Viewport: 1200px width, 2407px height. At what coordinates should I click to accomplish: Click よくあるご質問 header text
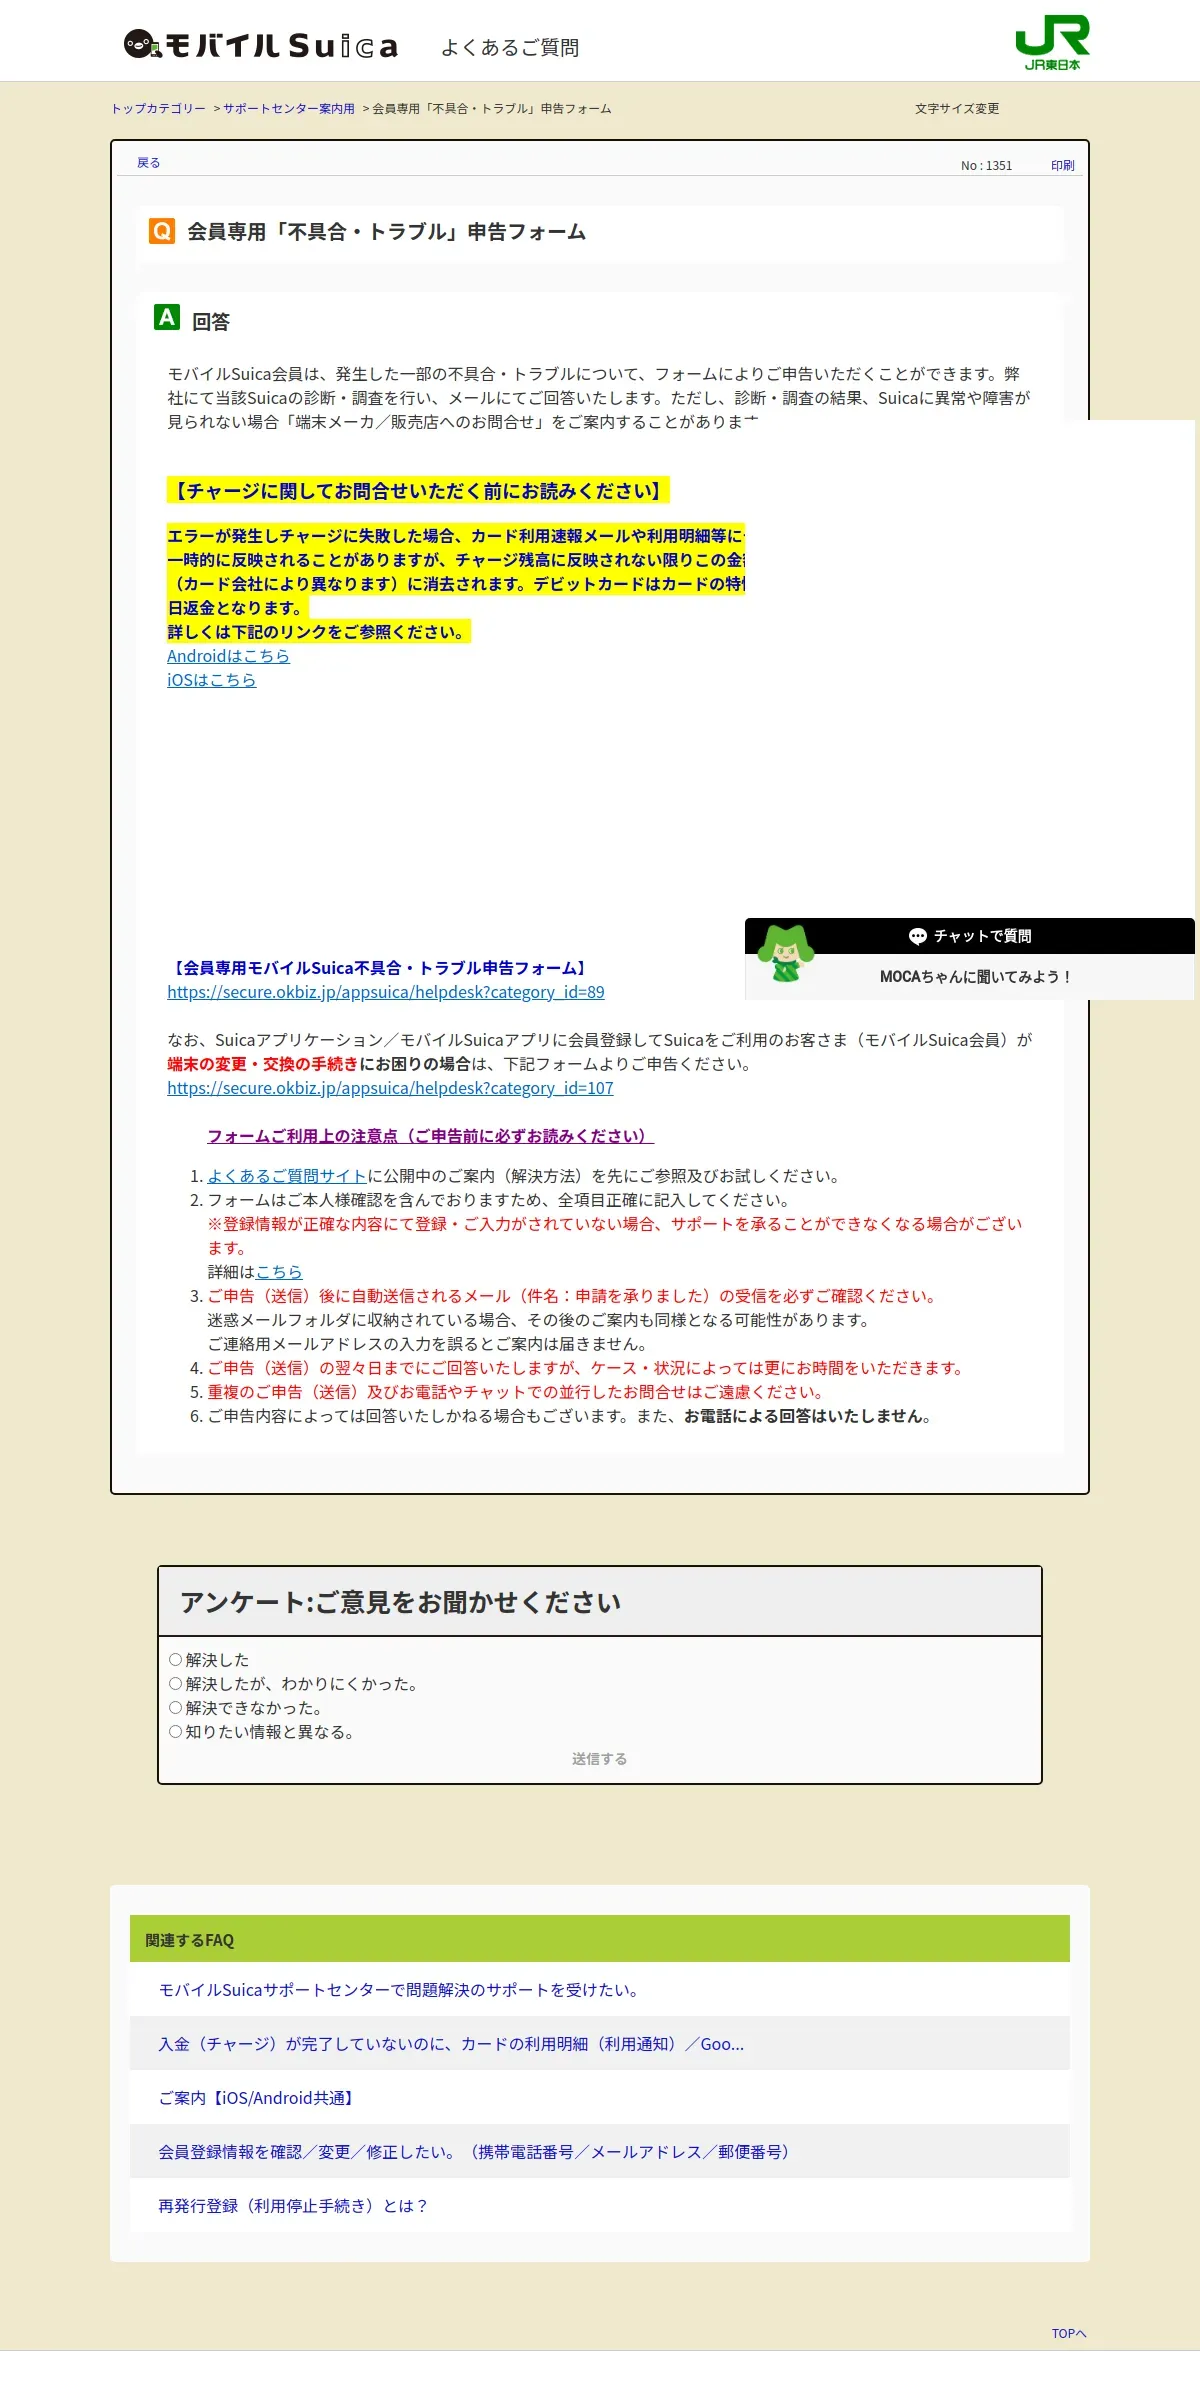tap(510, 47)
